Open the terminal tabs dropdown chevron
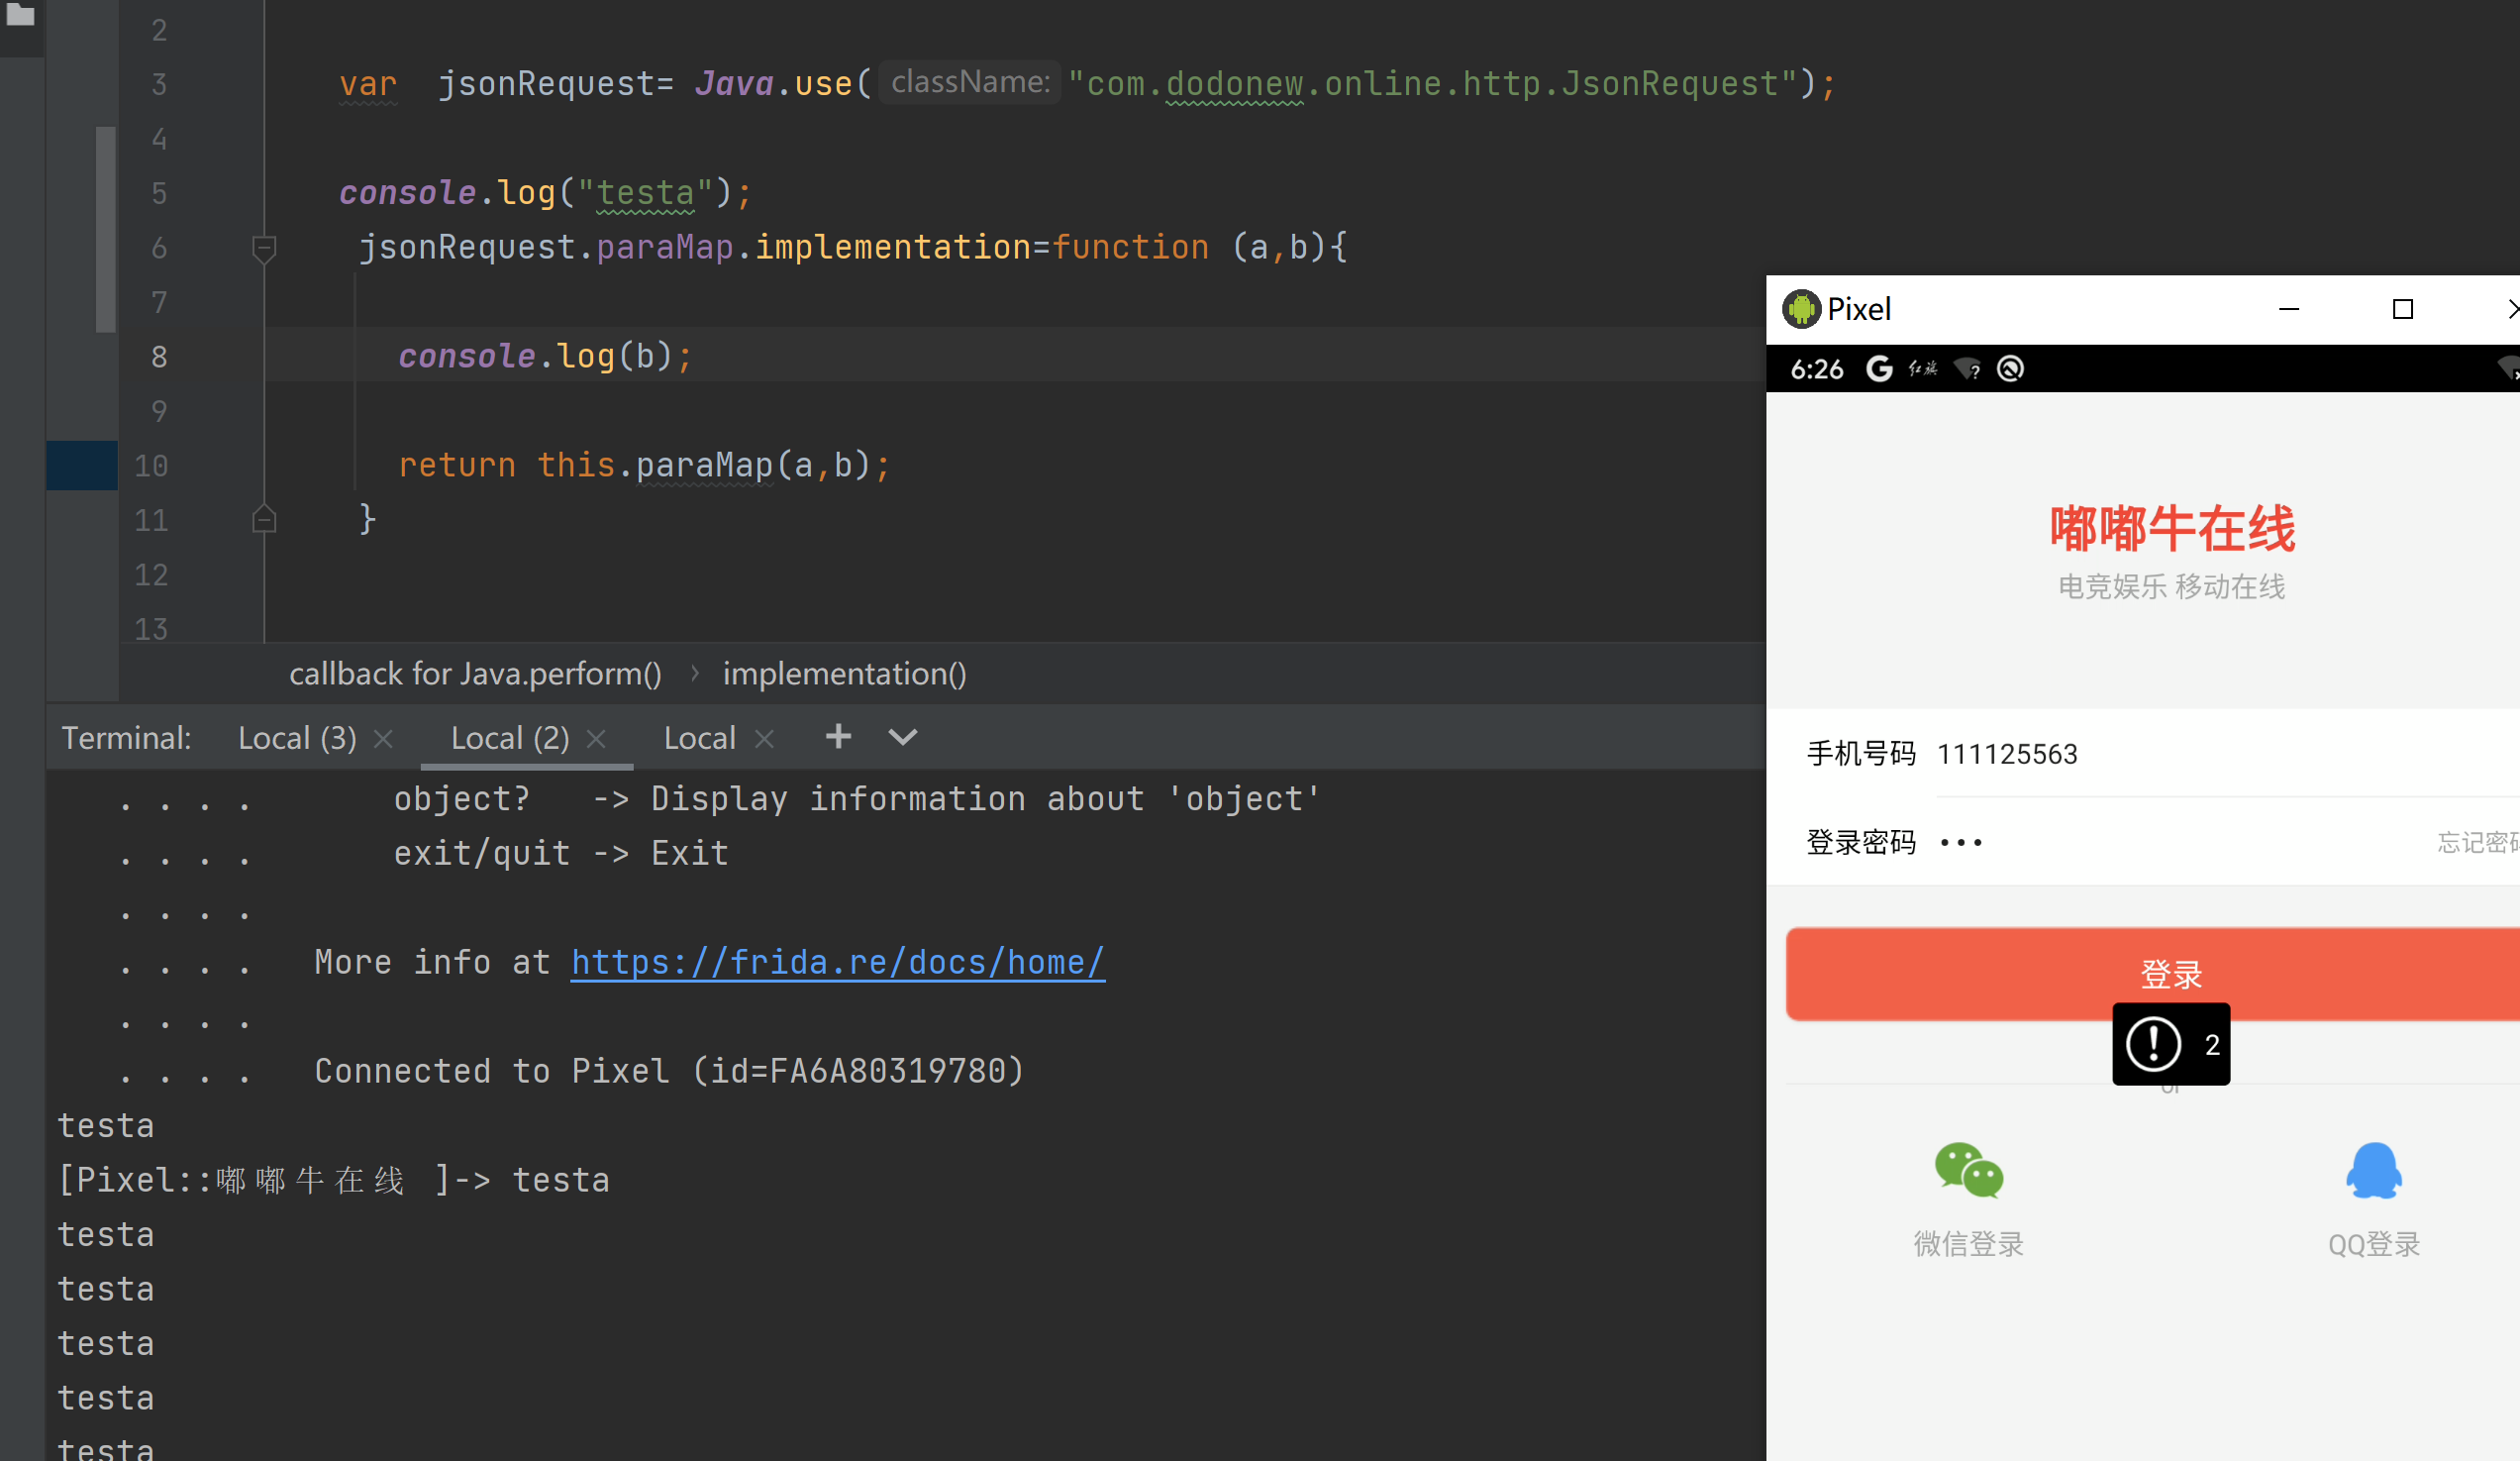The width and height of the screenshot is (2520, 1461). 903,738
